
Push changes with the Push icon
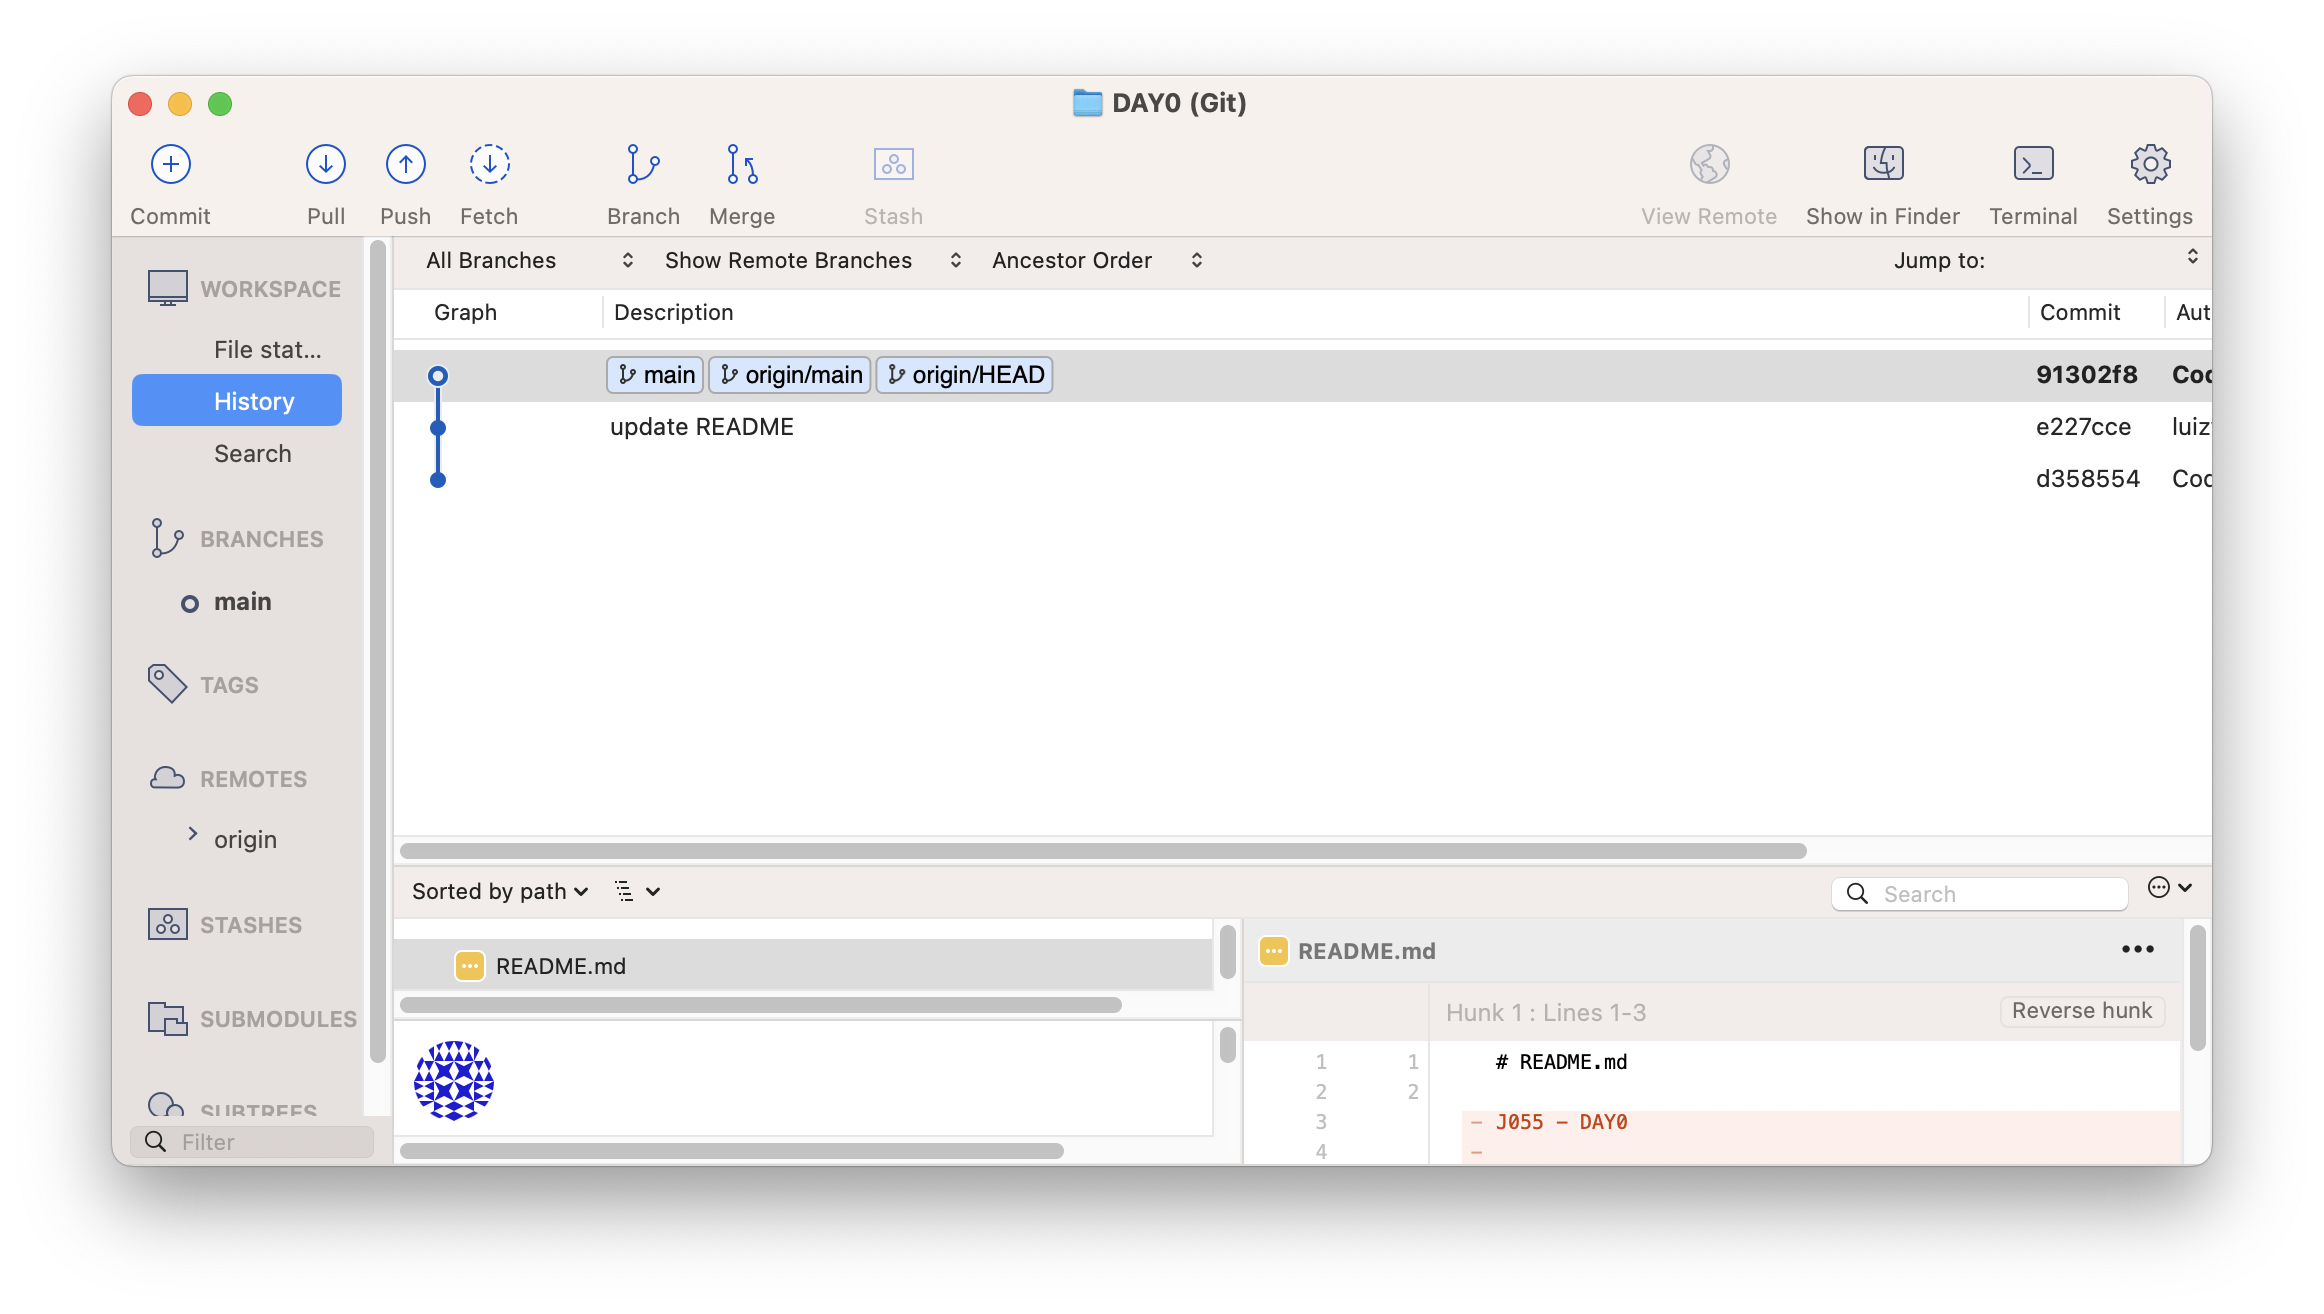point(406,165)
